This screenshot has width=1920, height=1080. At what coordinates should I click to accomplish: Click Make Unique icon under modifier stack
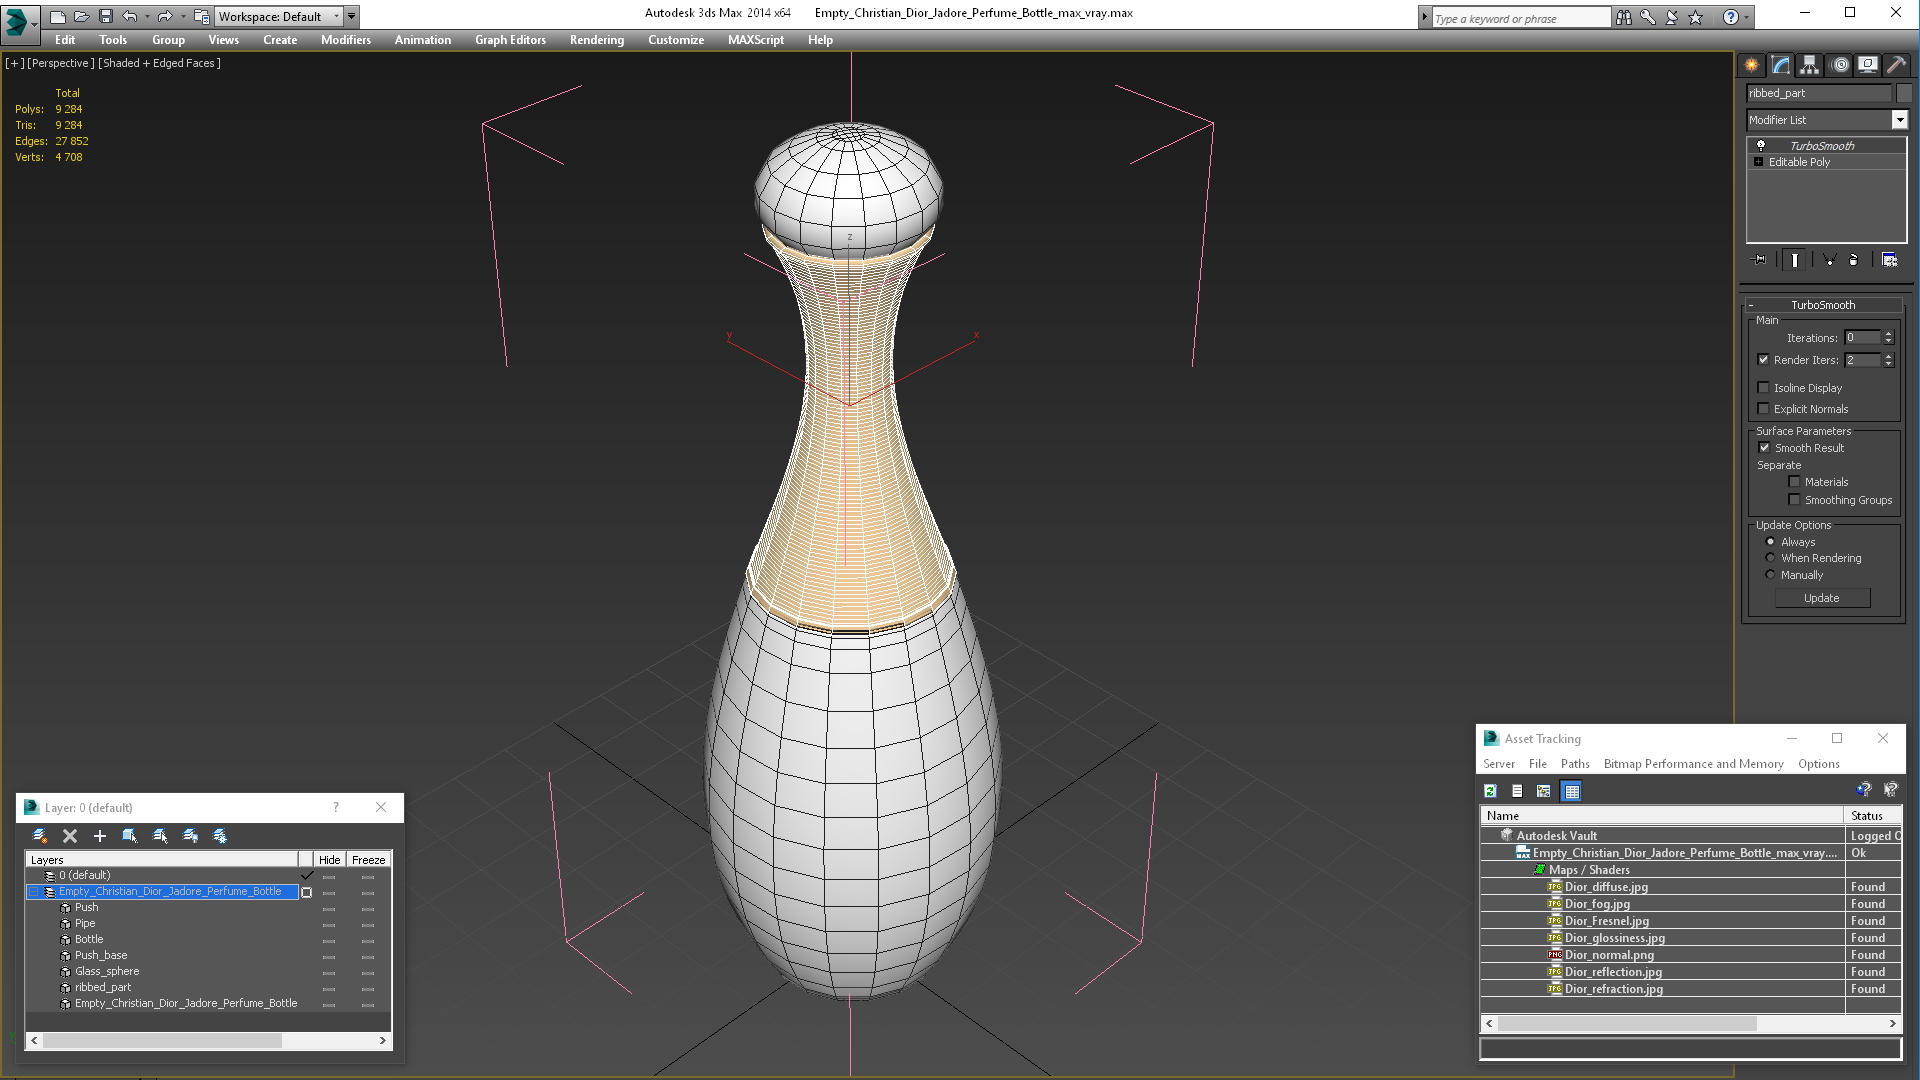[x=1829, y=260]
